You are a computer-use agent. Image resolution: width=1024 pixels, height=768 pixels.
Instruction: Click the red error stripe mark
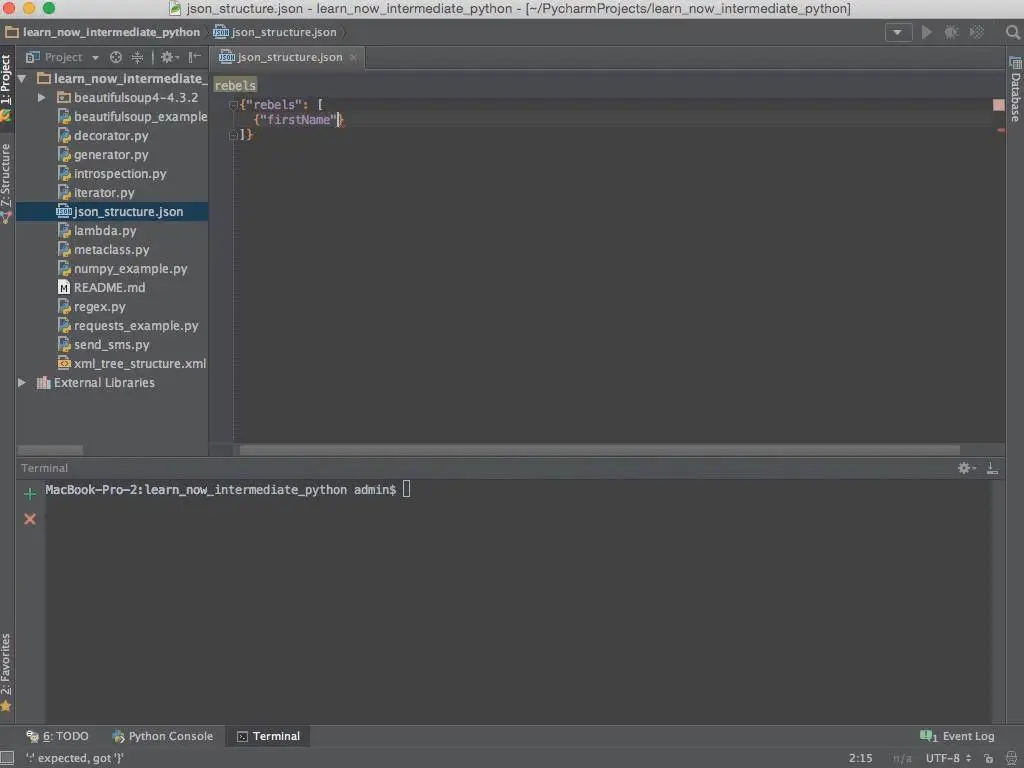[x=1001, y=131]
